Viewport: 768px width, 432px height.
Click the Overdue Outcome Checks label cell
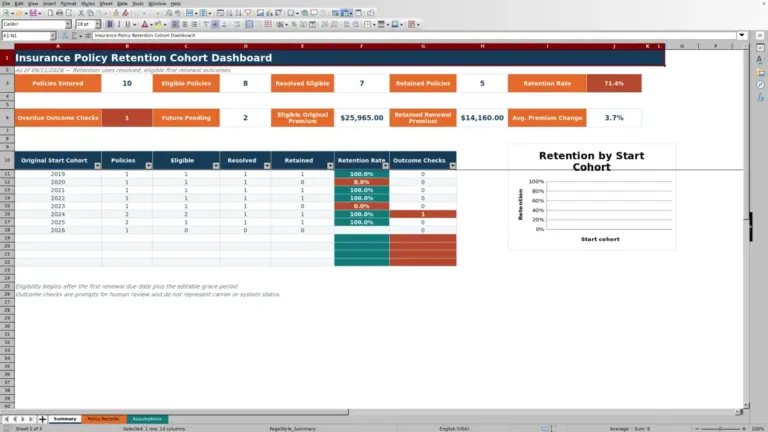[x=58, y=118]
